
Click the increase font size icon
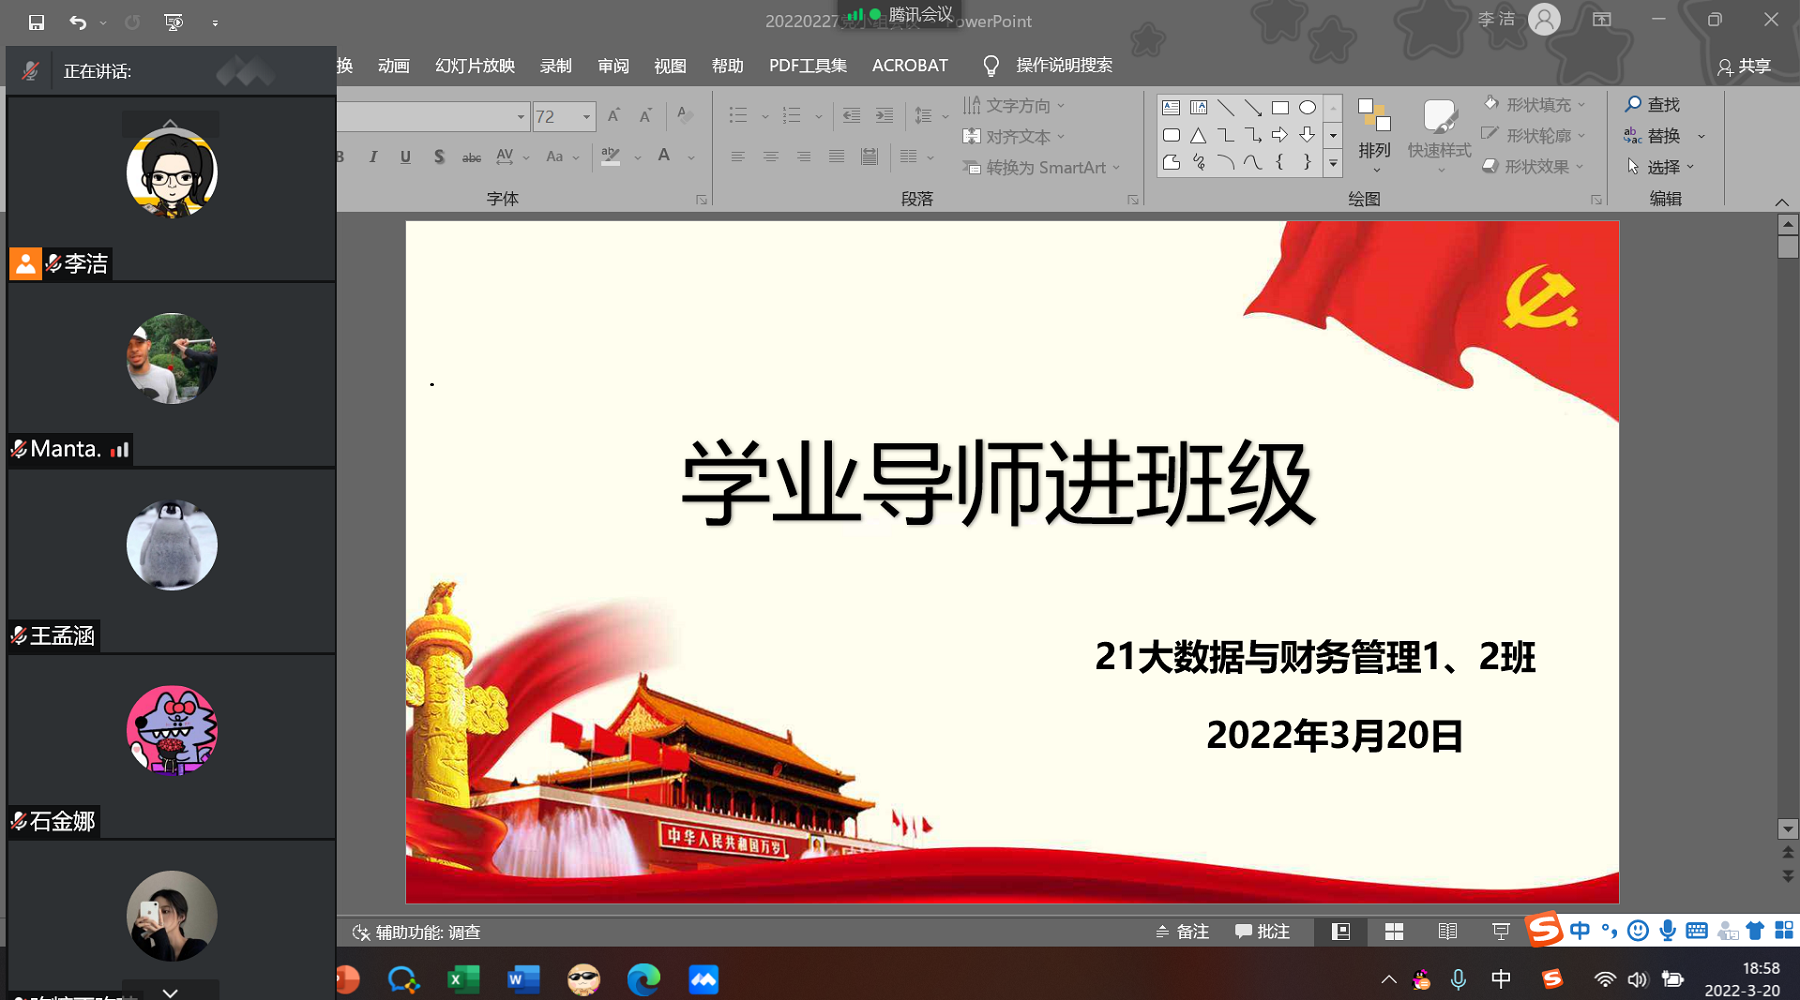614,116
